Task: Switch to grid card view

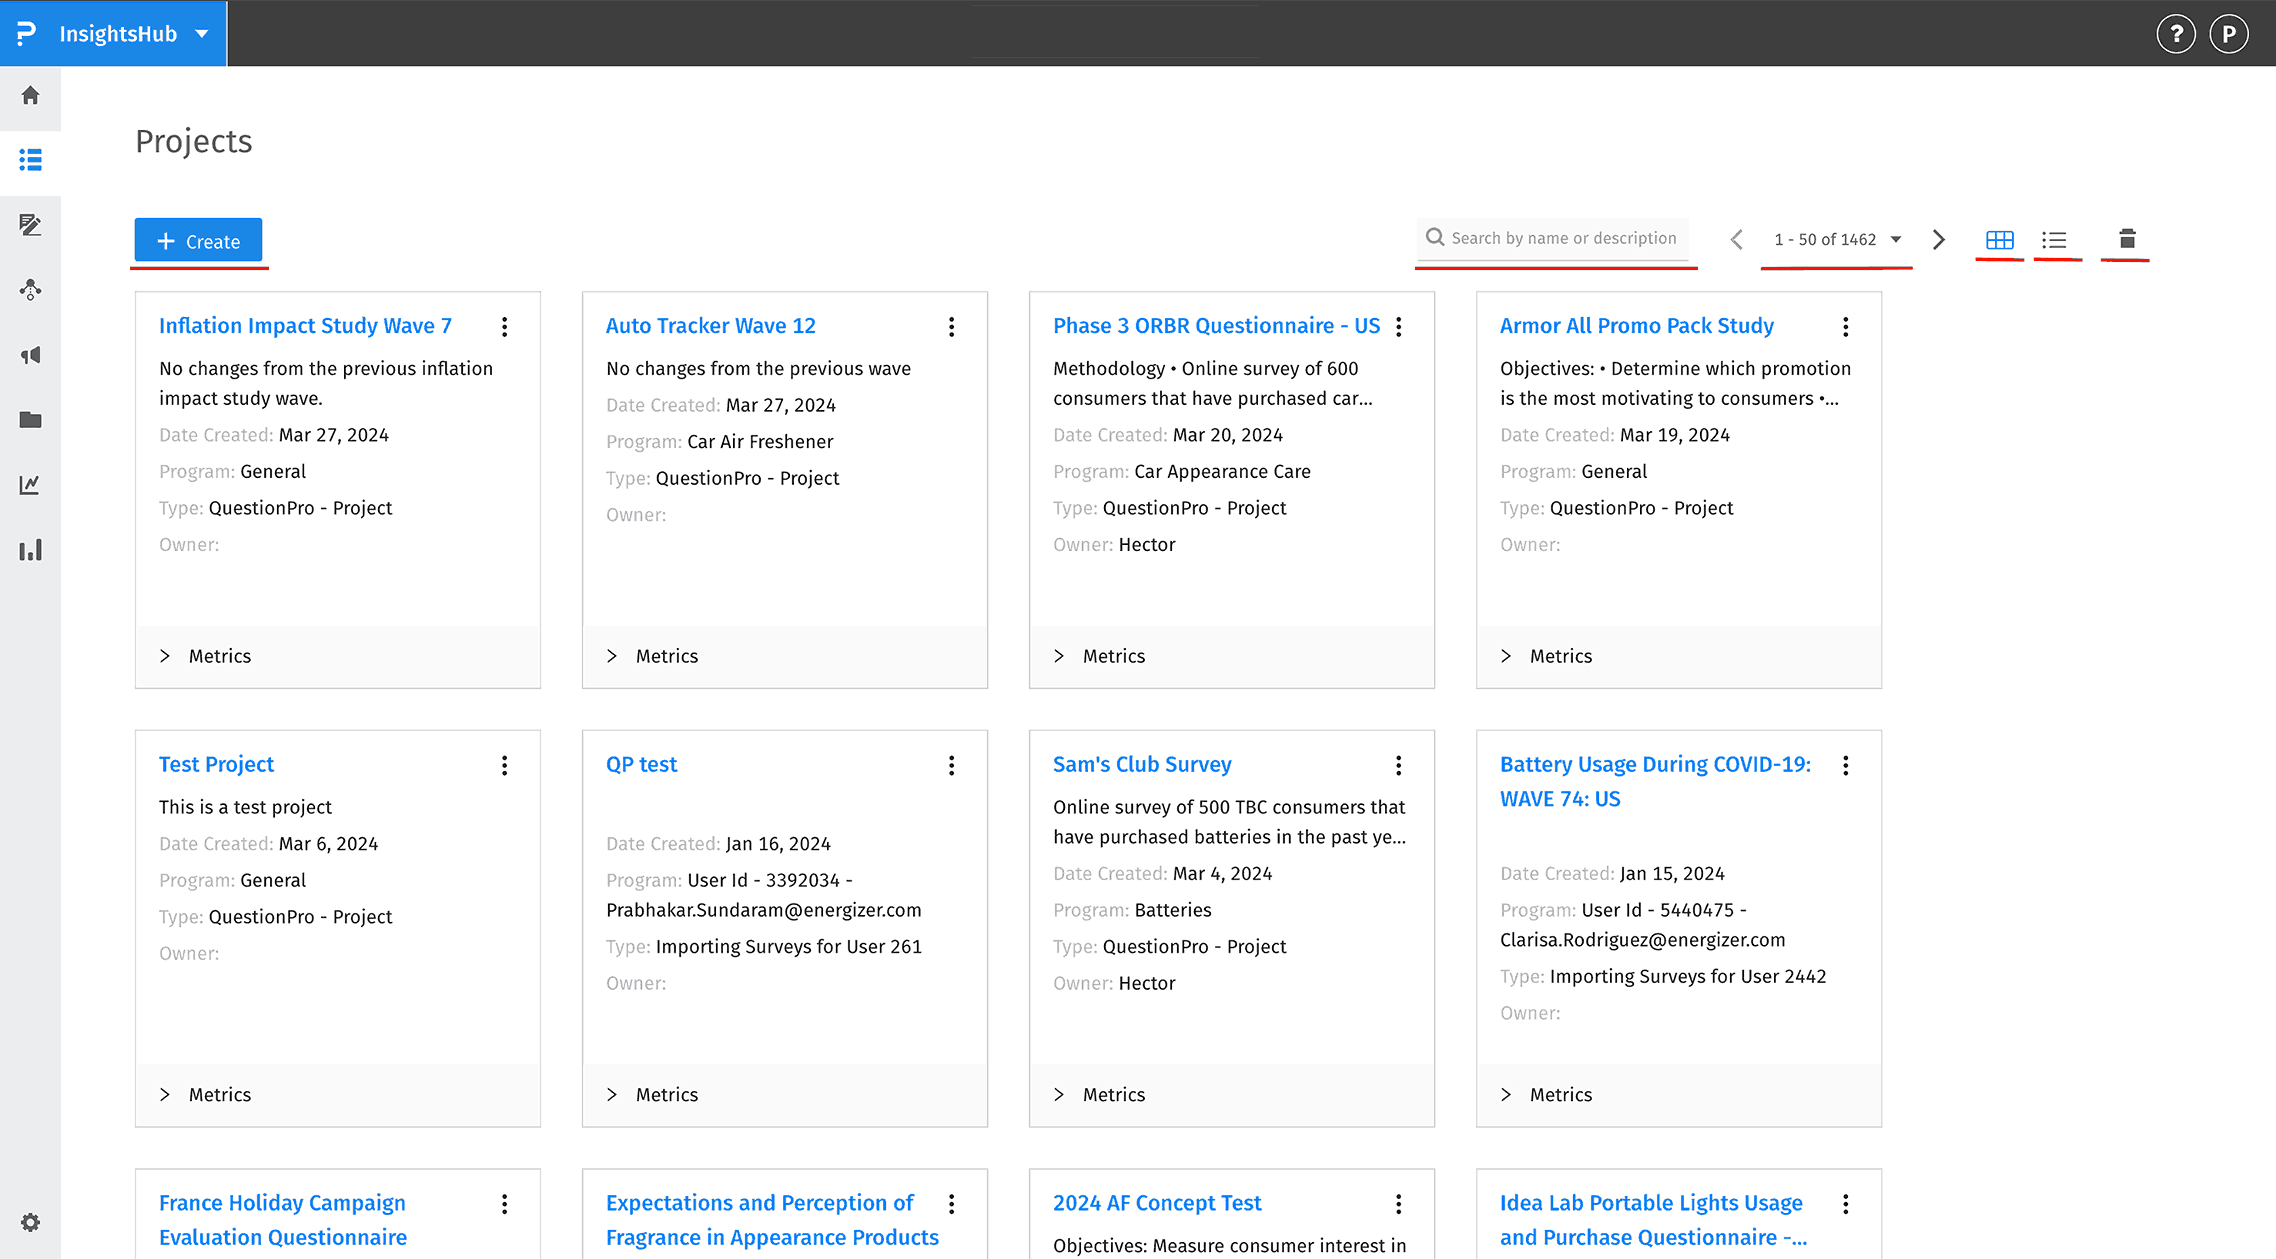Action: 1999,240
